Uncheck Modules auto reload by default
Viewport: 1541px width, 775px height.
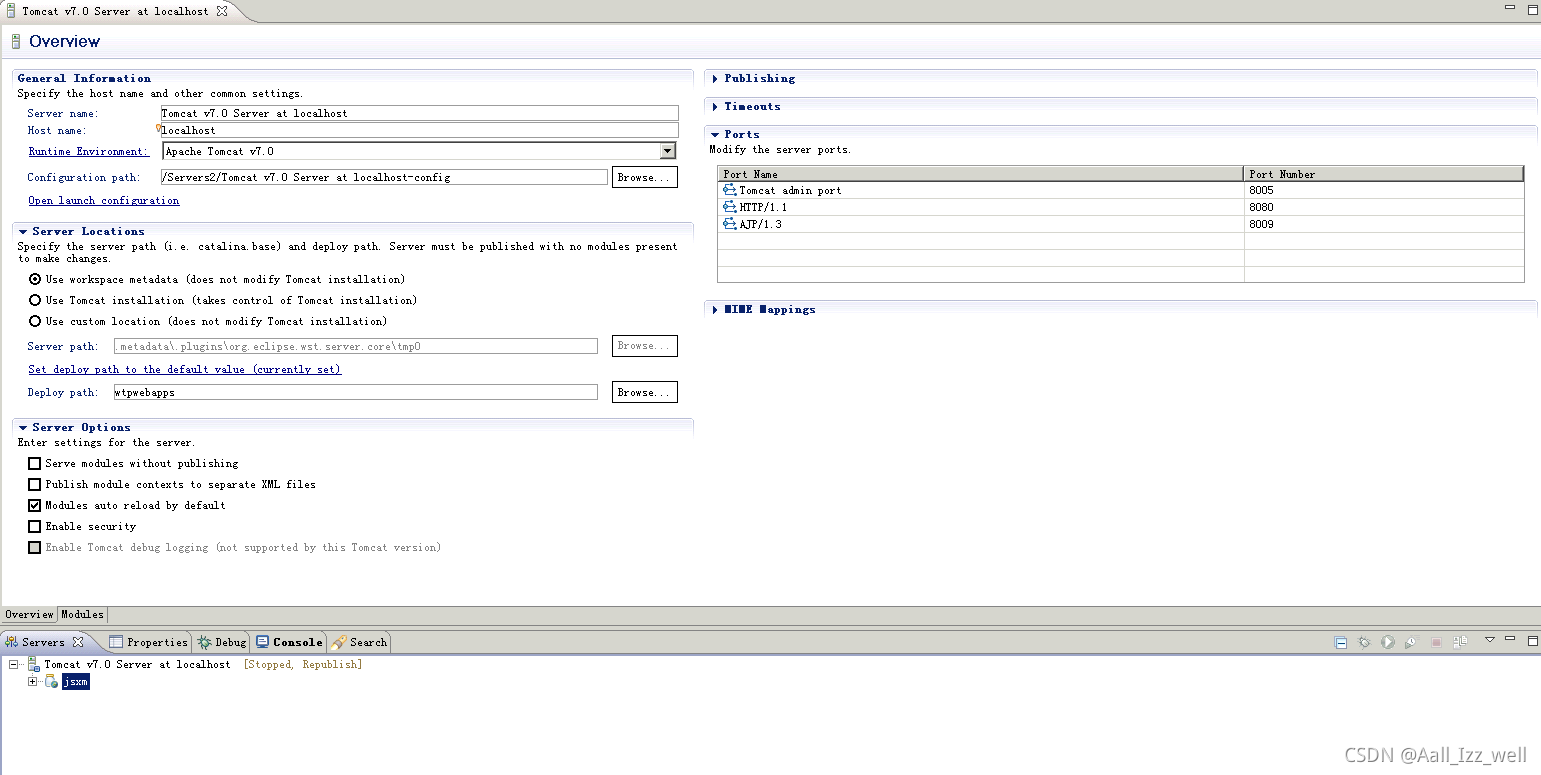pyautogui.click(x=35, y=505)
